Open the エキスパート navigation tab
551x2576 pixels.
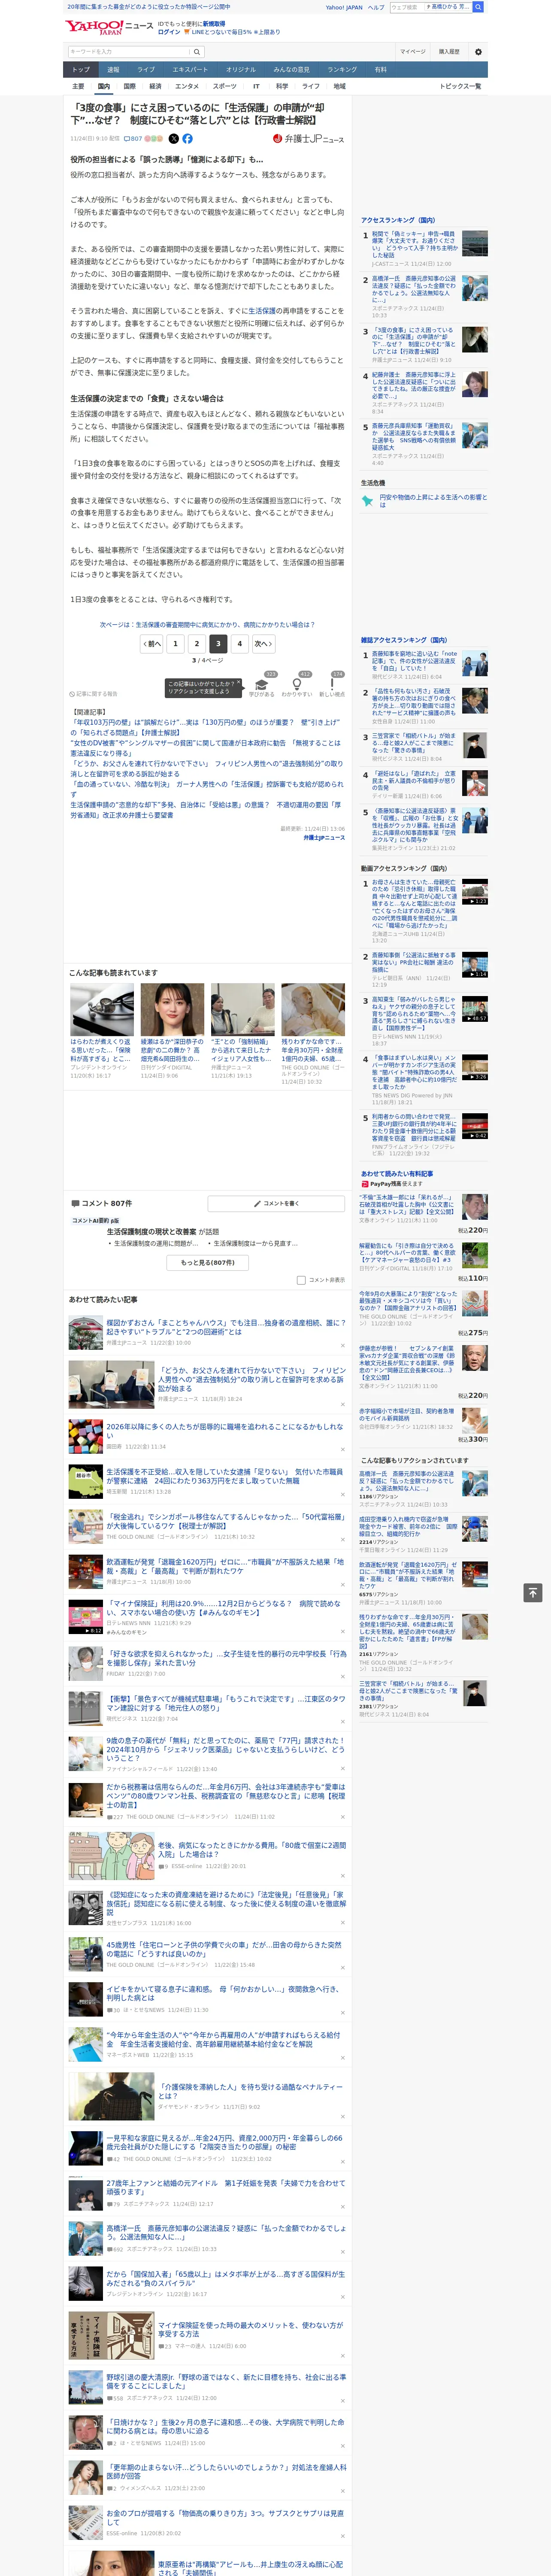pos(190,70)
